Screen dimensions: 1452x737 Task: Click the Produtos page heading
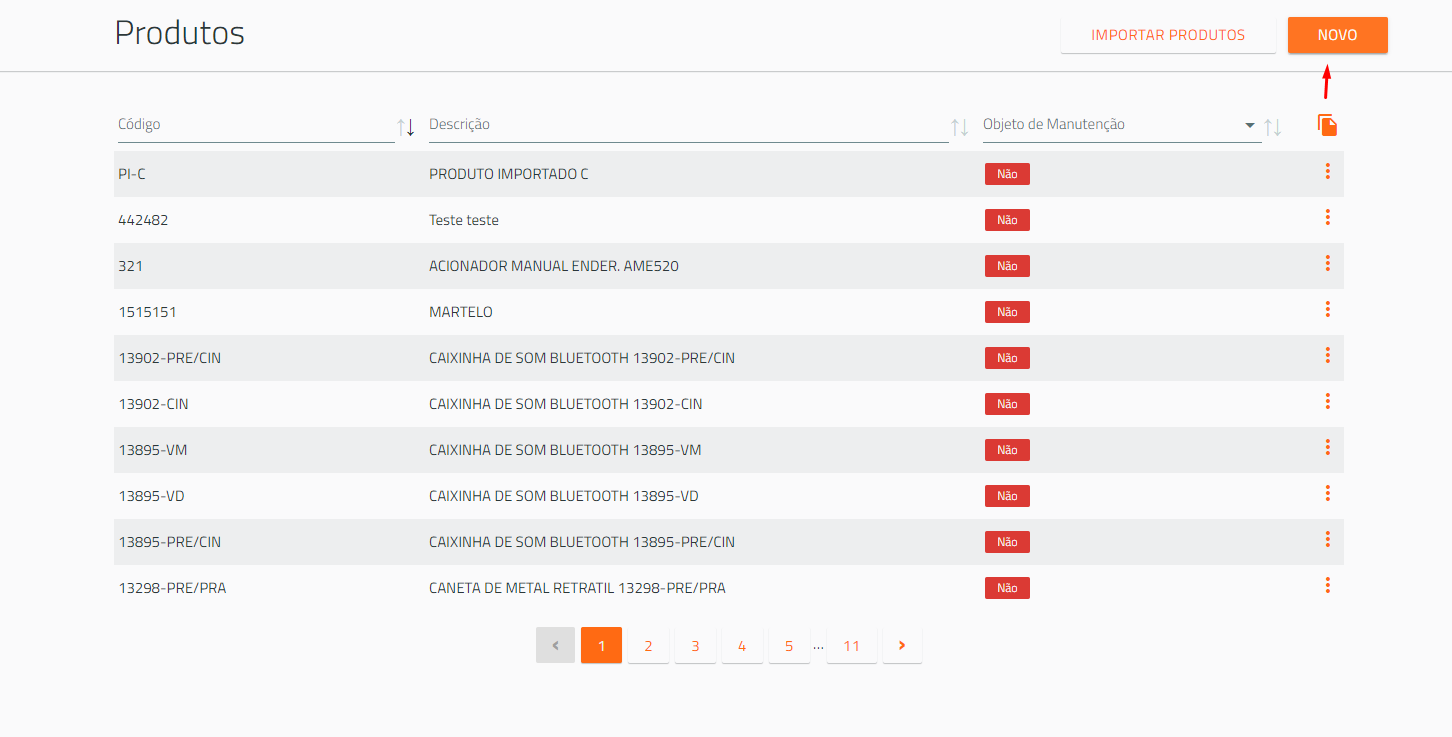(x=180, y=33)
